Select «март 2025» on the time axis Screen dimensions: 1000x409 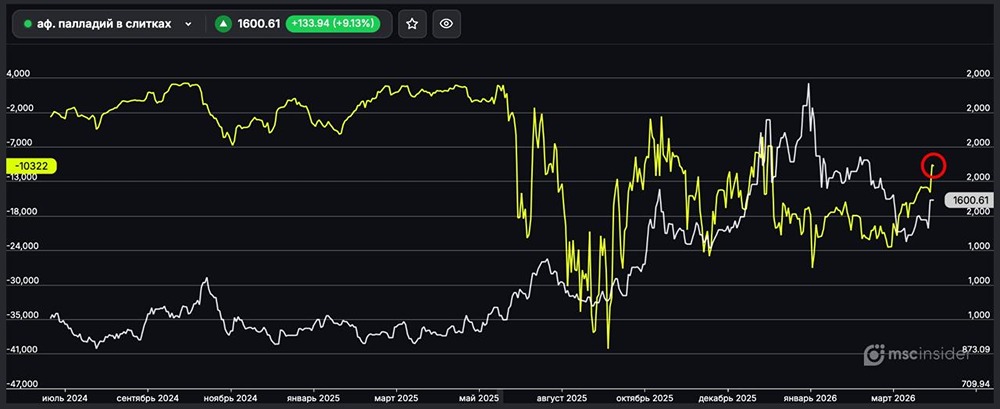tap(397, 398)
